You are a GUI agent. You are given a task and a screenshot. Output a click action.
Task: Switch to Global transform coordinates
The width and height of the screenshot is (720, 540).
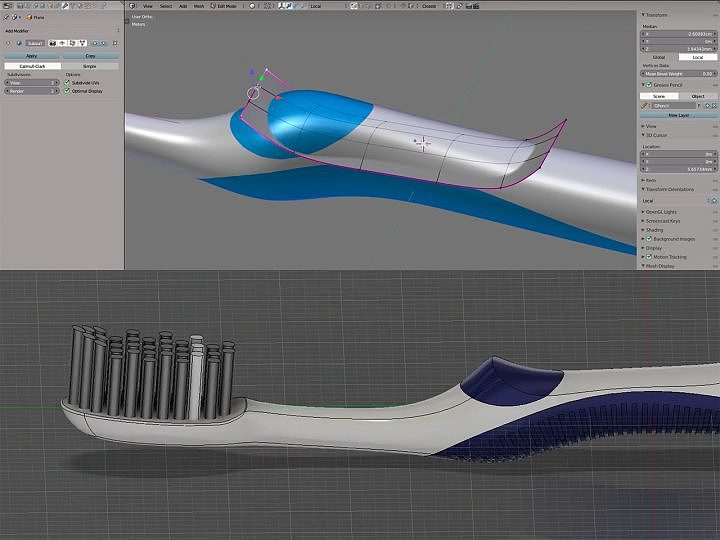[x=659, y=57]
